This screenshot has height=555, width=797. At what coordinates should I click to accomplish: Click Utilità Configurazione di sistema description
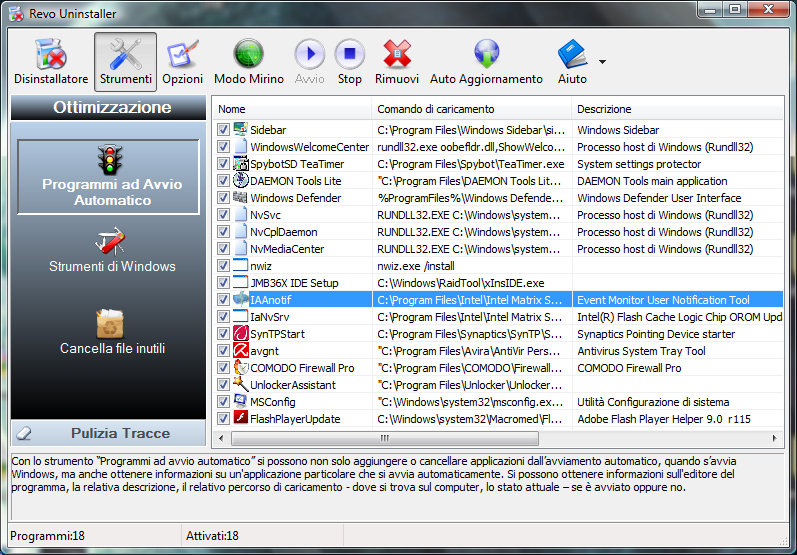(x=654, y=402)
